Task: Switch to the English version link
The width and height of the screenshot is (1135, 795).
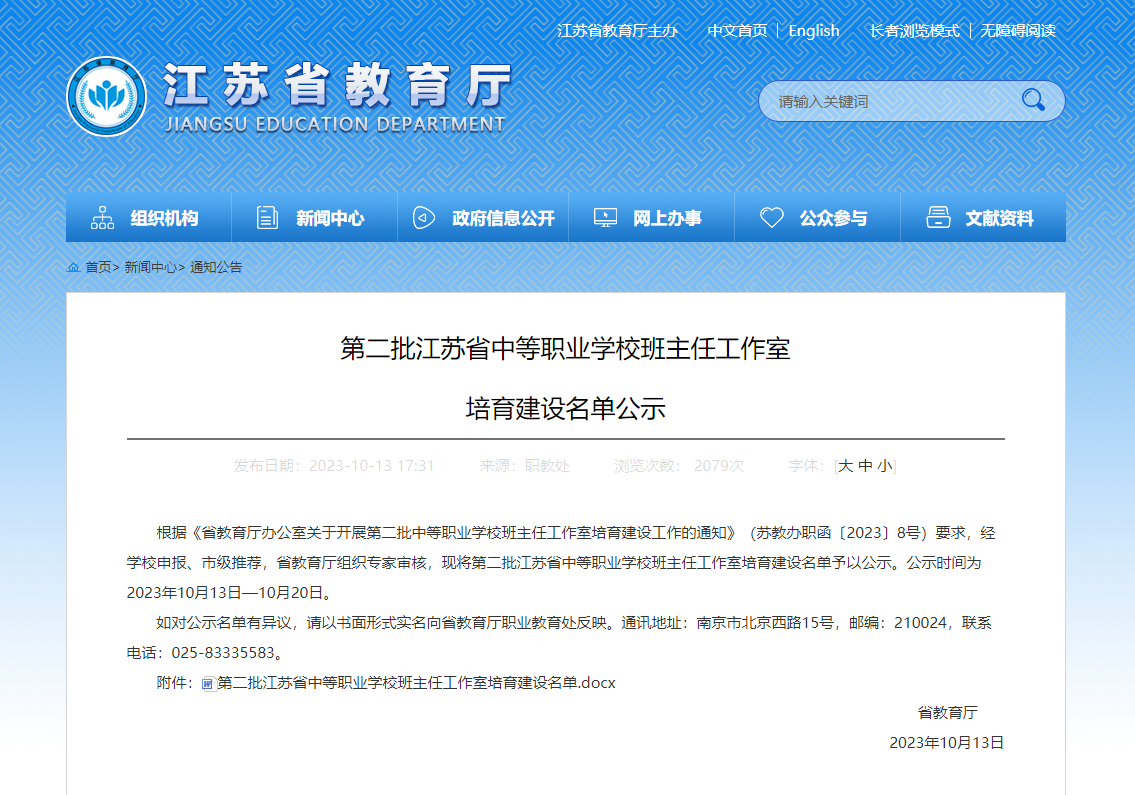Action: (x=813, y=31)
